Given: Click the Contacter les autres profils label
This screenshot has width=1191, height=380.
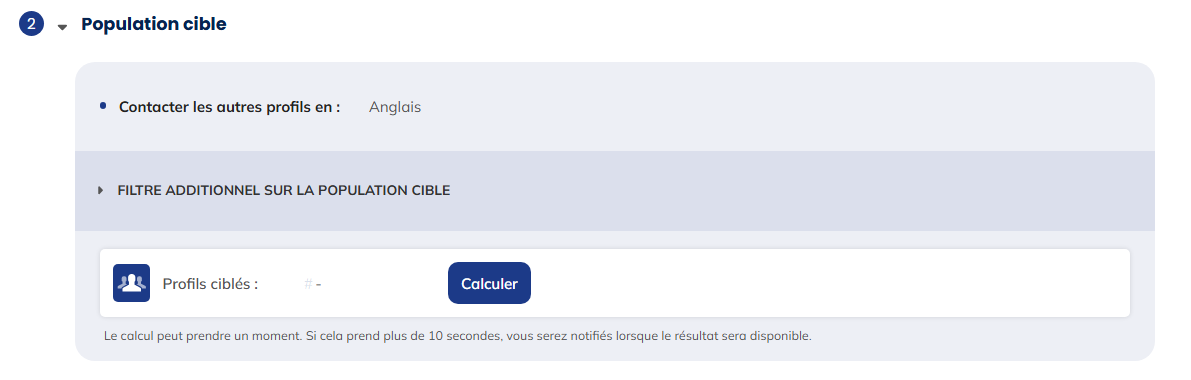Looking at the screenshot, I should [229, 107].
